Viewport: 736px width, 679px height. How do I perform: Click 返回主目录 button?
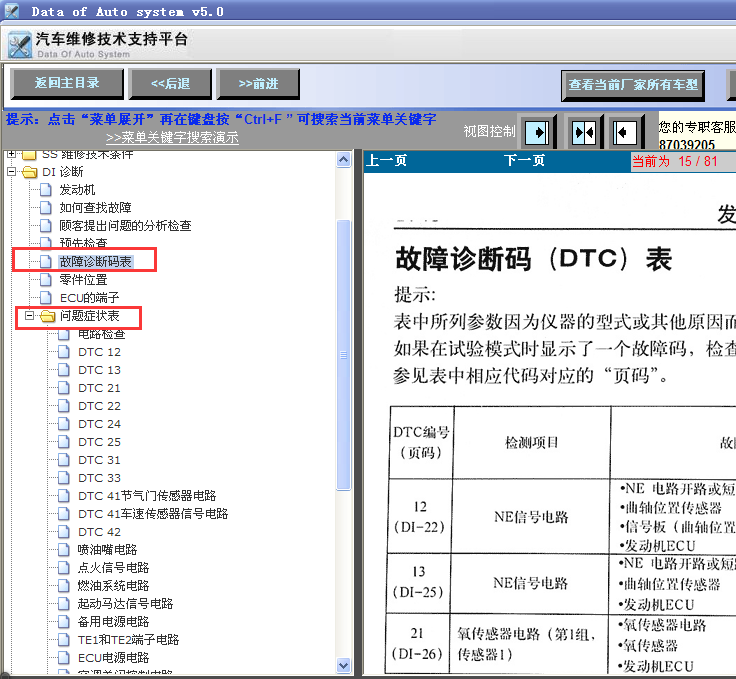click(x=67, y=84)
